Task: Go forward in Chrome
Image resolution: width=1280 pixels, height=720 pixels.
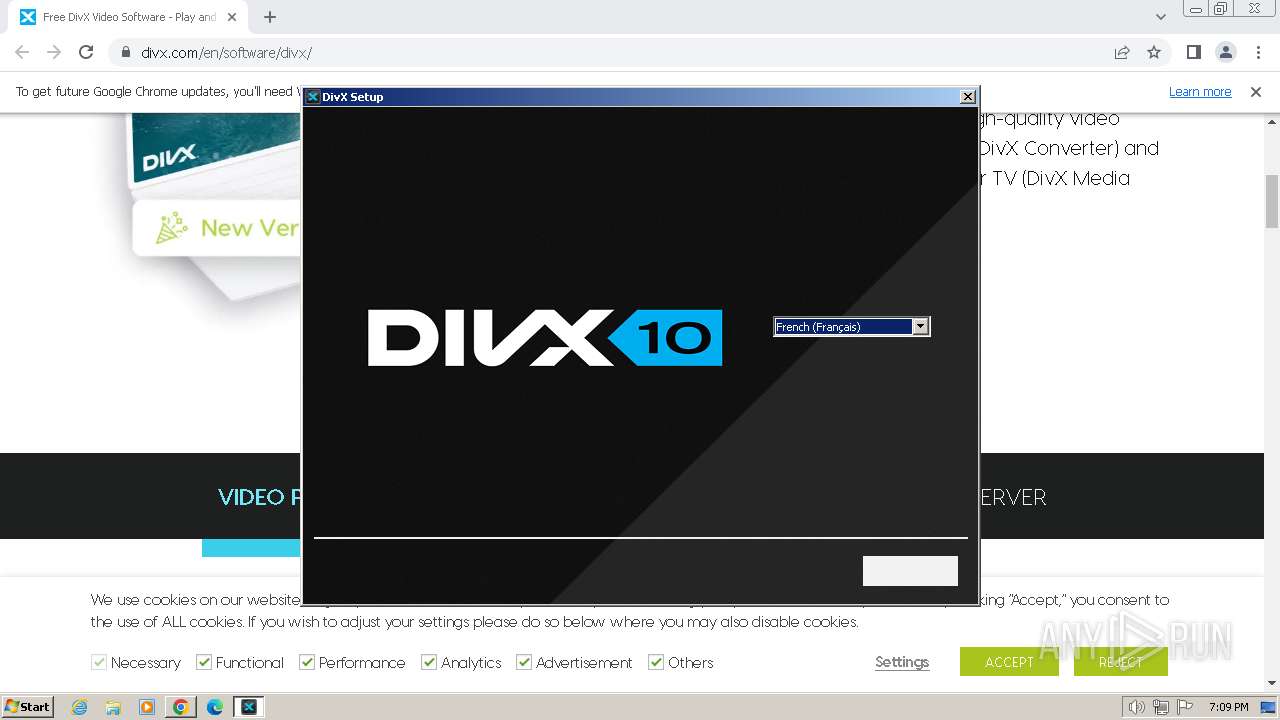Action: click(x=54, y=52)
